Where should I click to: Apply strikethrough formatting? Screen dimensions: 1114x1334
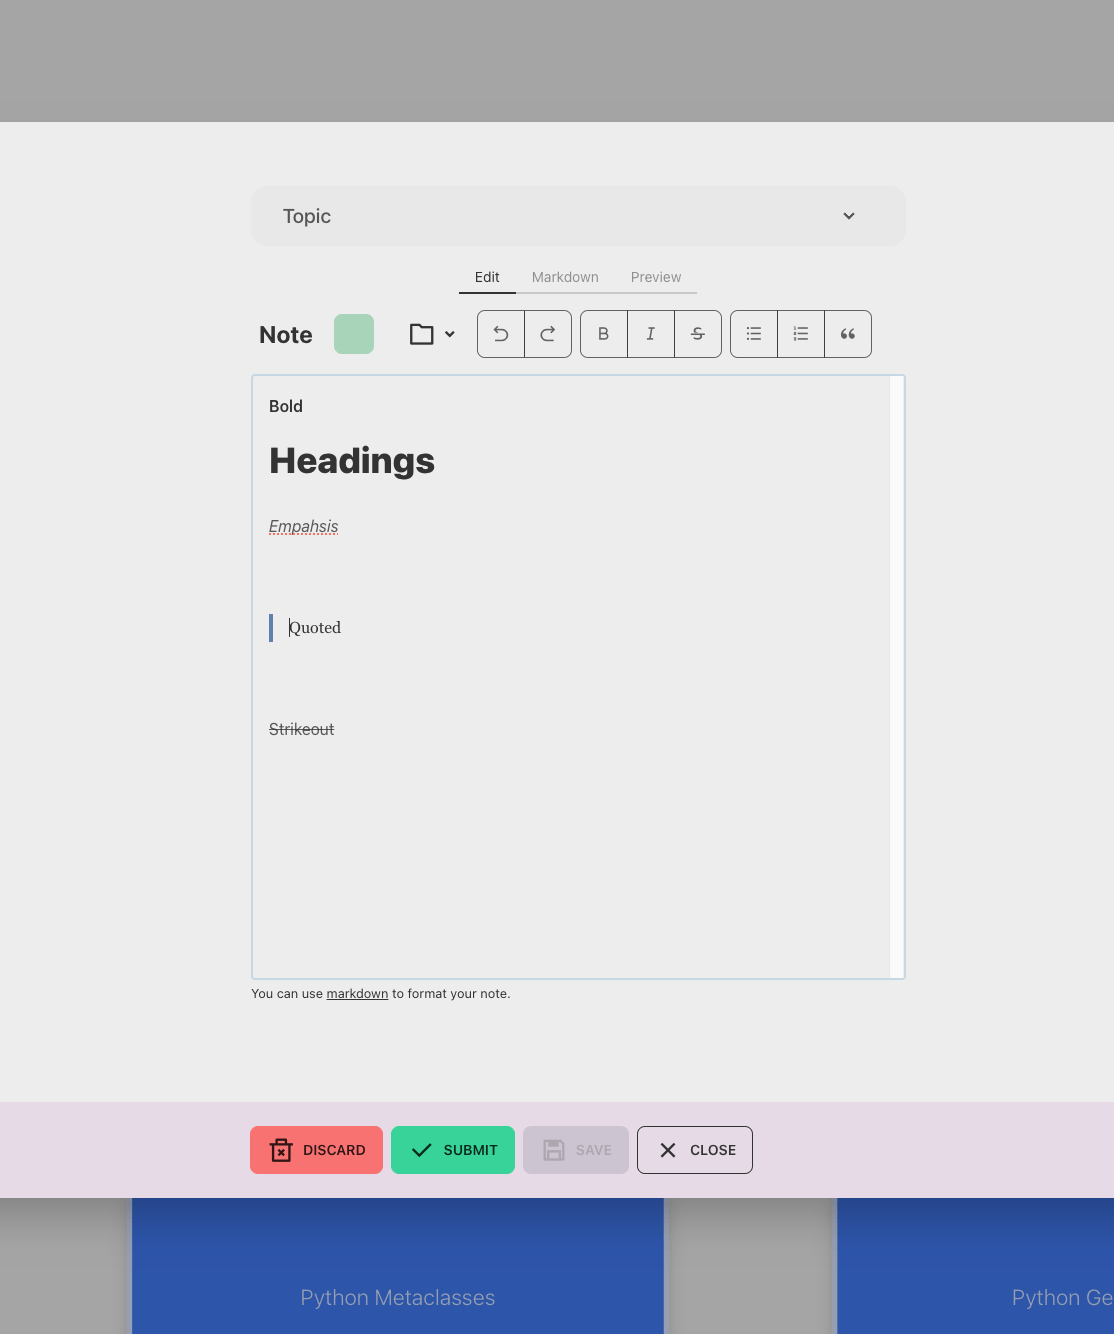698,334
